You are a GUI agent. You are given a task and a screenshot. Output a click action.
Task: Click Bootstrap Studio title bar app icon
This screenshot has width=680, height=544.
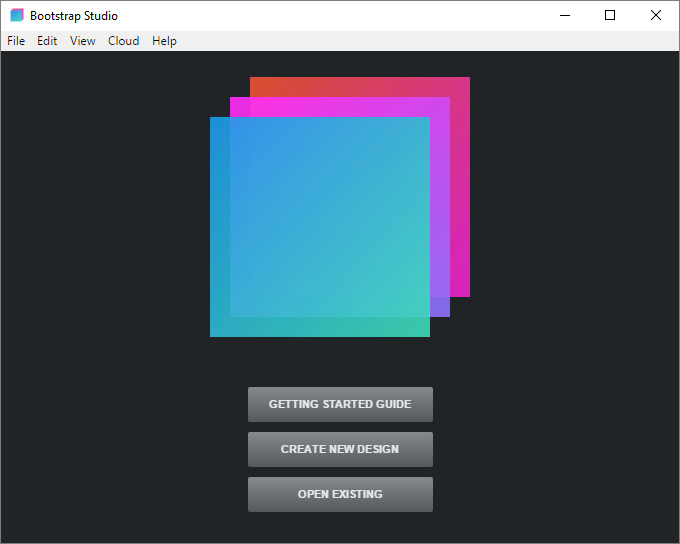coord(17,15)
